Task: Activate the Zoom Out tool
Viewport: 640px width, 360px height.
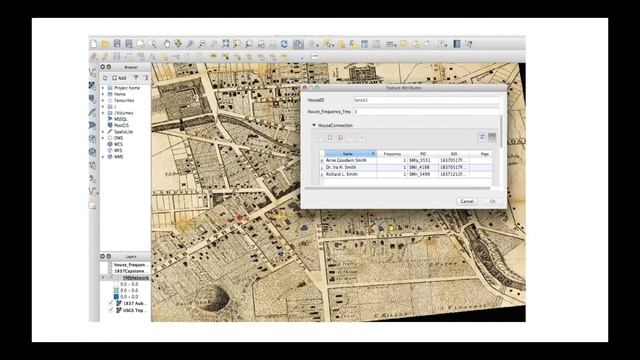Action: click(202, 44)
